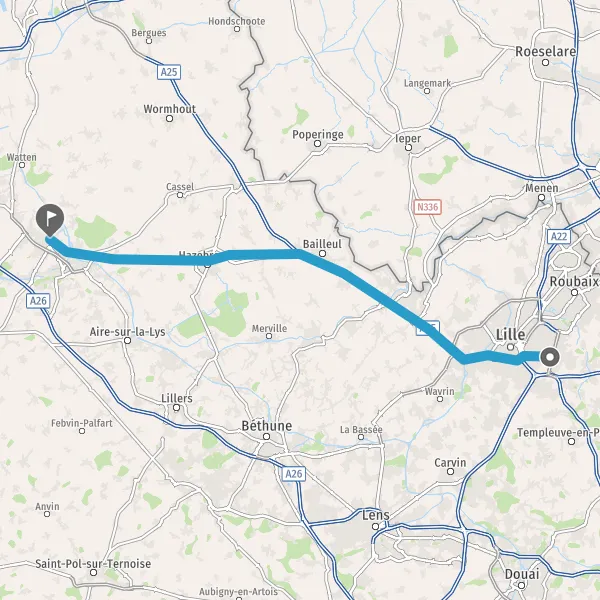Click the Lille city marker dot
Image resolution: width=600 pixels, height=600 pixels.
[x=510, y=347]
